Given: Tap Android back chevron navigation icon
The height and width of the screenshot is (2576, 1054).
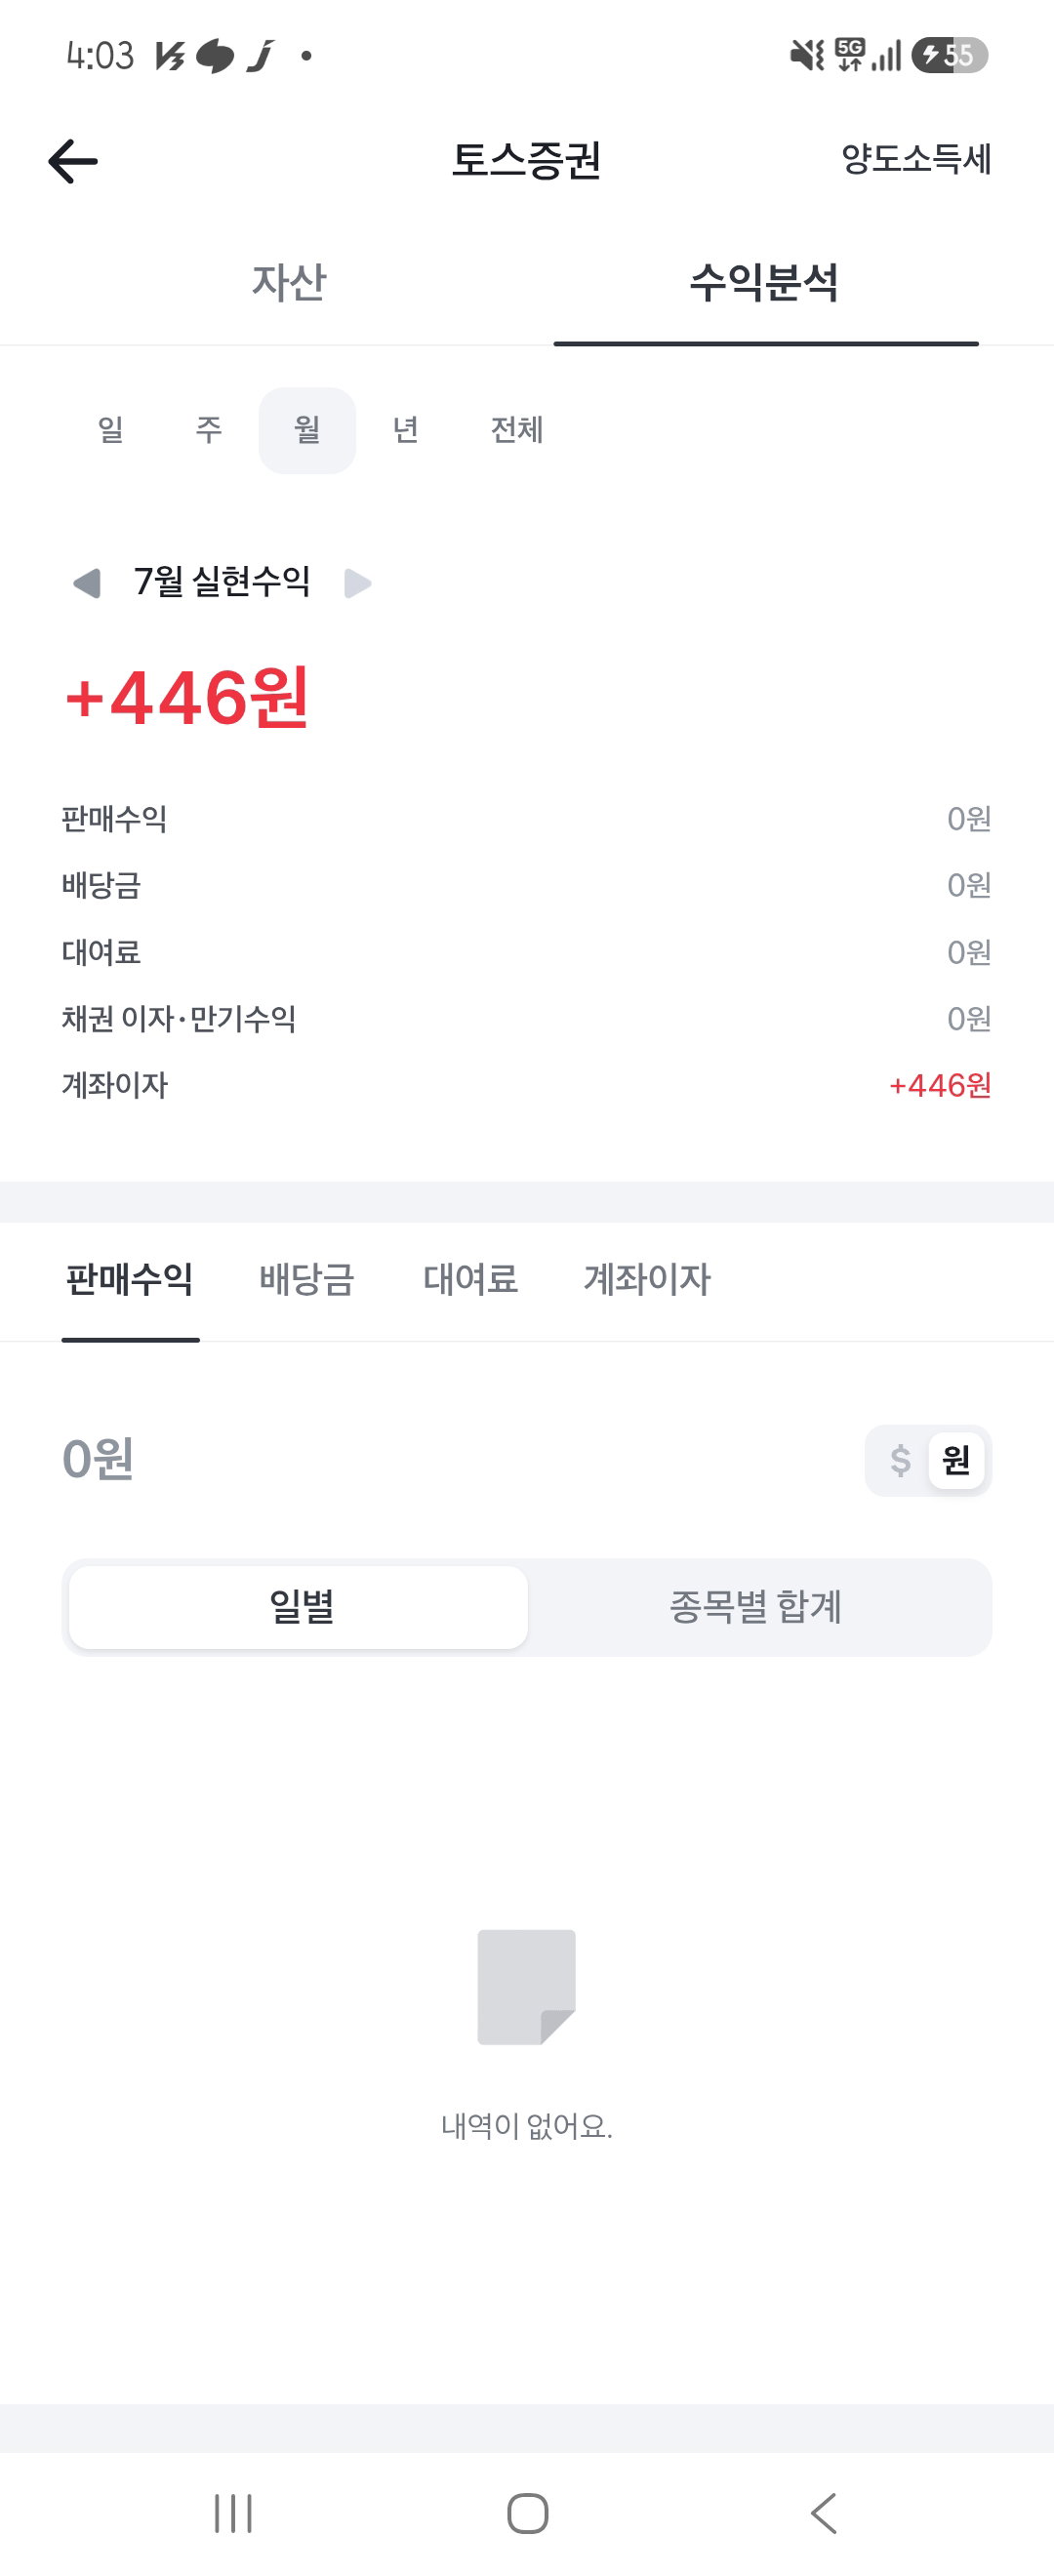Looking at the screenshot, I should (823, 2513).
